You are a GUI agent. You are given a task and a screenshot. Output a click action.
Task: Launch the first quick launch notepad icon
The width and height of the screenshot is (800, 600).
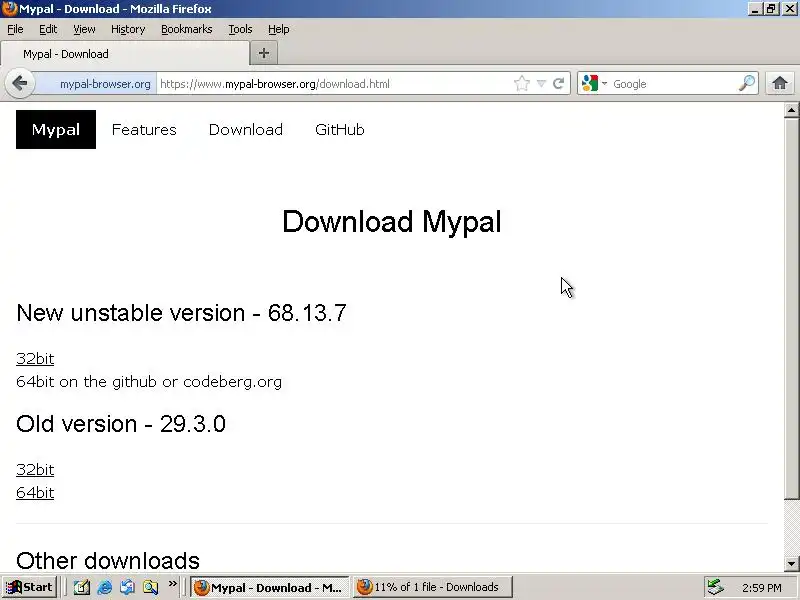[x=82, y=588]
